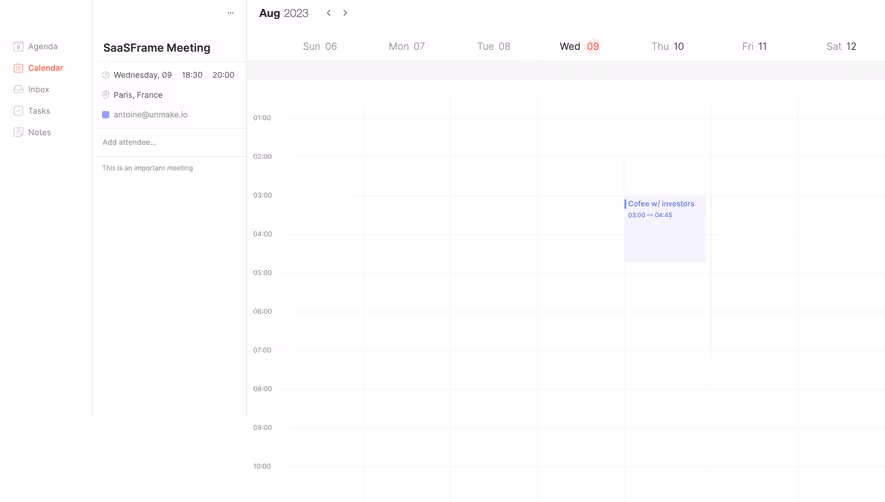This screenshot has width=885, height=502.
Task: Select attendee antoine@unmake.io
Action: coord(150,115)
